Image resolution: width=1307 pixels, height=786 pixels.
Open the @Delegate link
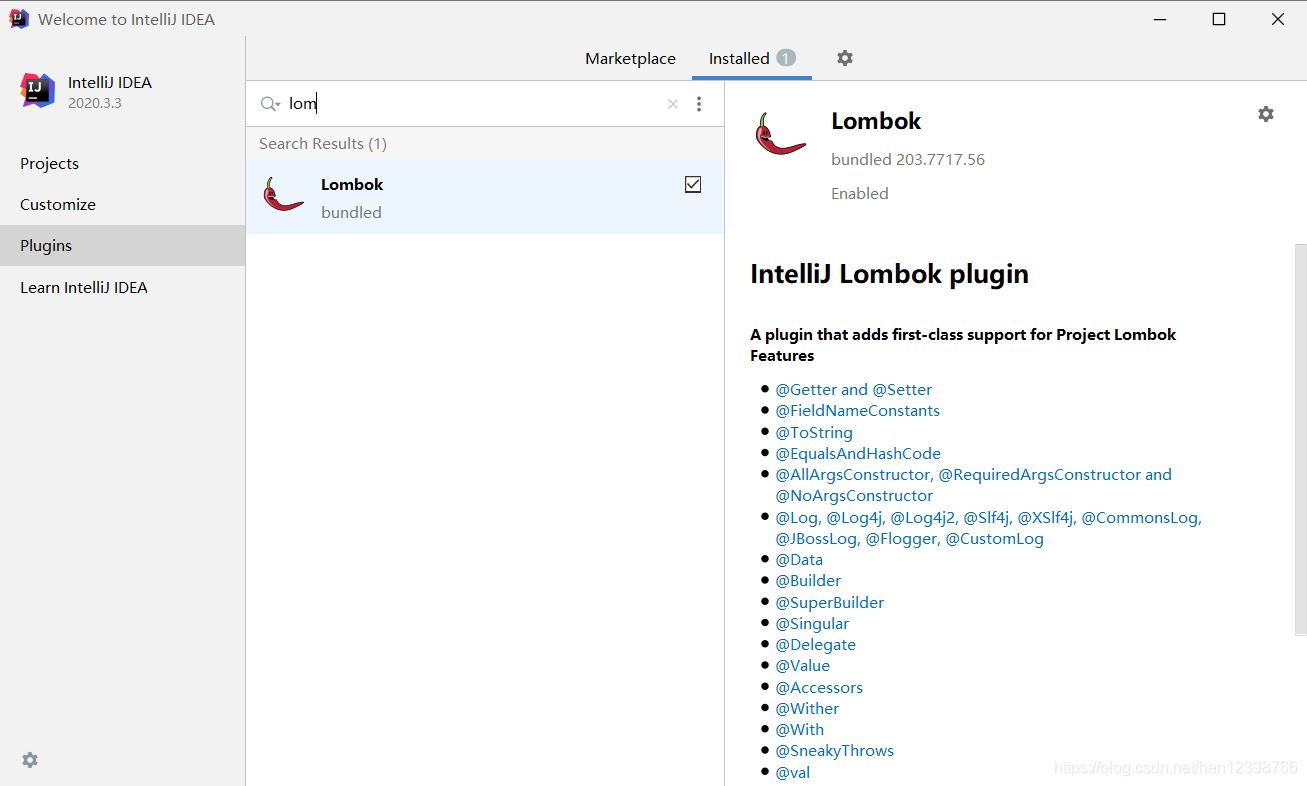(815, 644)
